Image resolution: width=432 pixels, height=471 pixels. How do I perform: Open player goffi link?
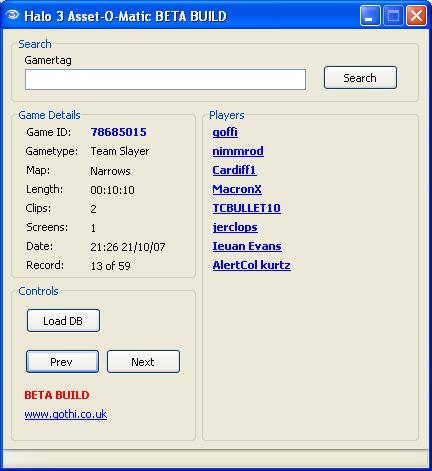225,132
